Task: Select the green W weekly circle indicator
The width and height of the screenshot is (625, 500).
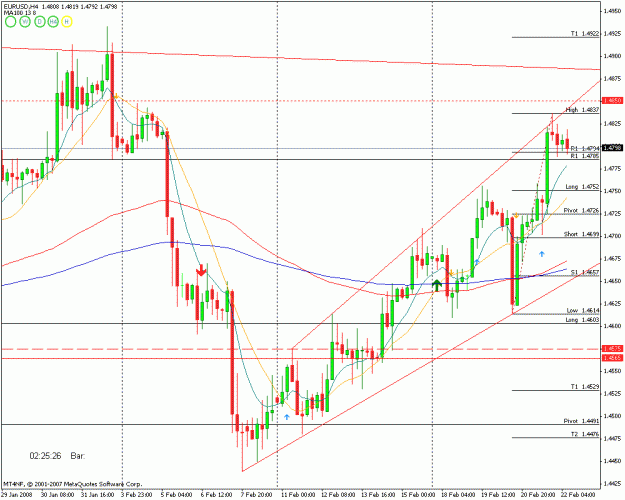Action: [25, 22]
